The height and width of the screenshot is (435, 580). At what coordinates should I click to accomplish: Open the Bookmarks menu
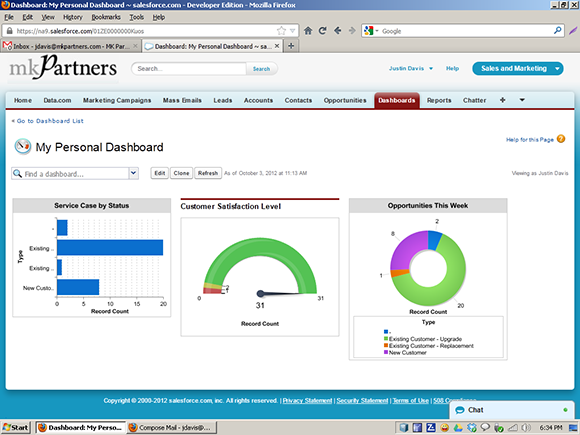pyautogui.click(x=106, y=17)
